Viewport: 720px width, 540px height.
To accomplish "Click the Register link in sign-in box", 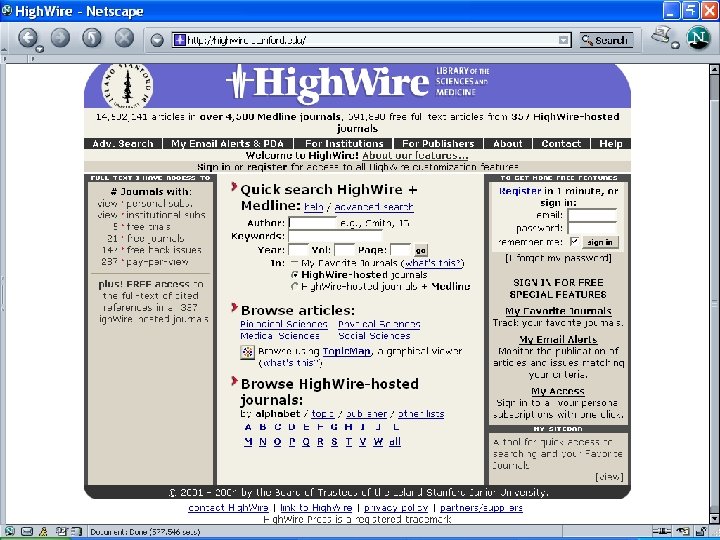I will tap(520, 191).
